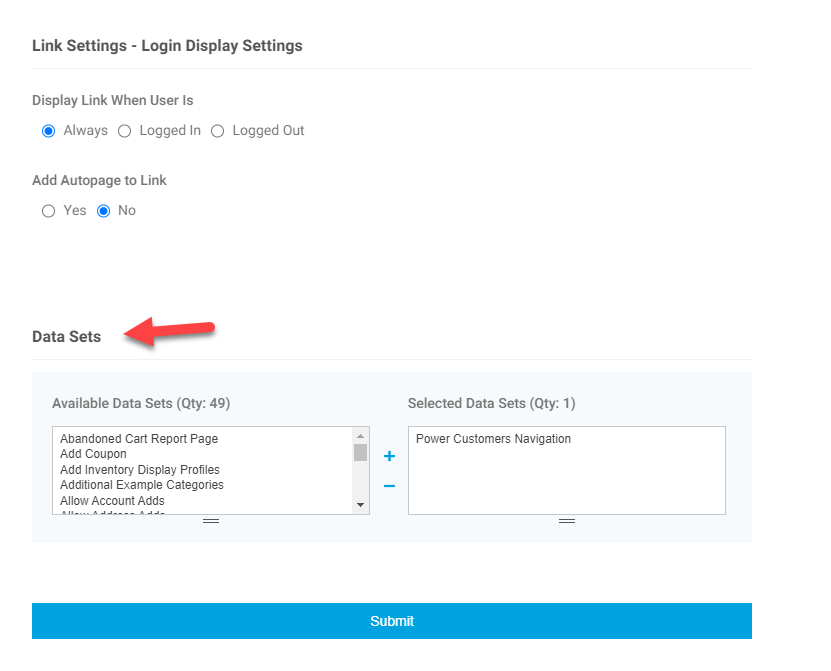831x671 pixels.
Task: Click the available list scrollbar down arrow
Action: point(360,505)
